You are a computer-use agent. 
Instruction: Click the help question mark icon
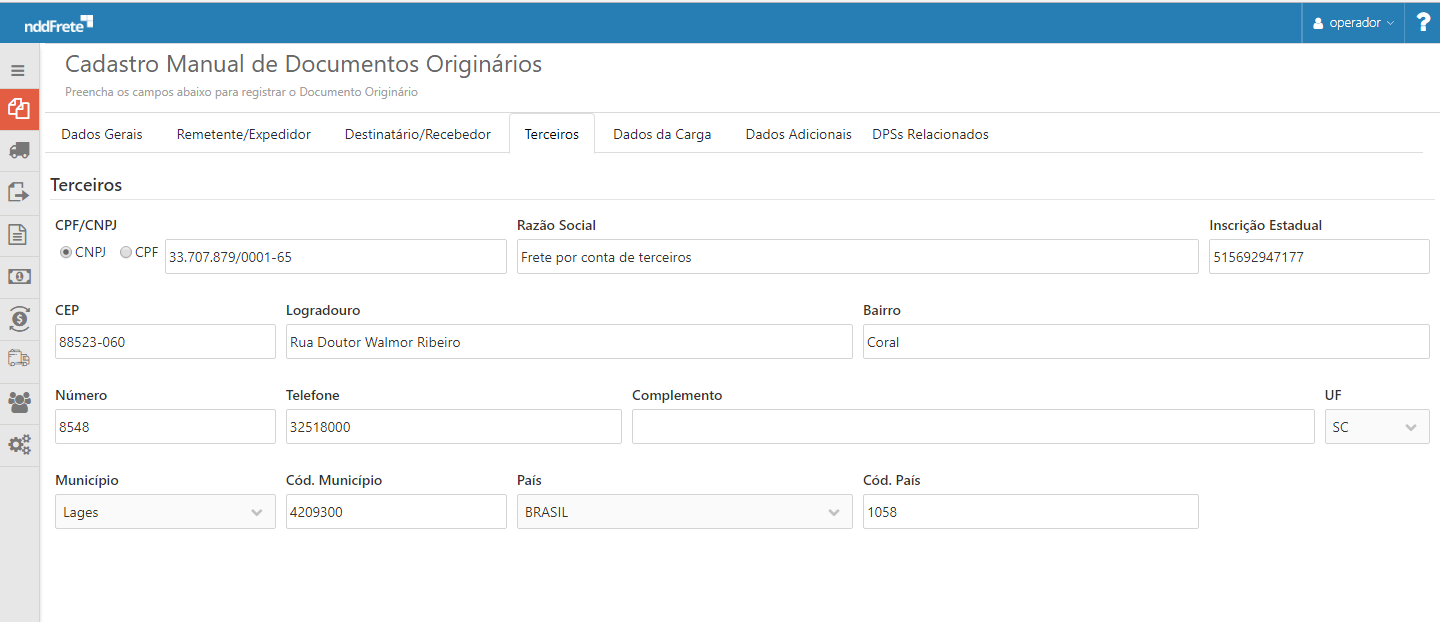click(1423, 22)
